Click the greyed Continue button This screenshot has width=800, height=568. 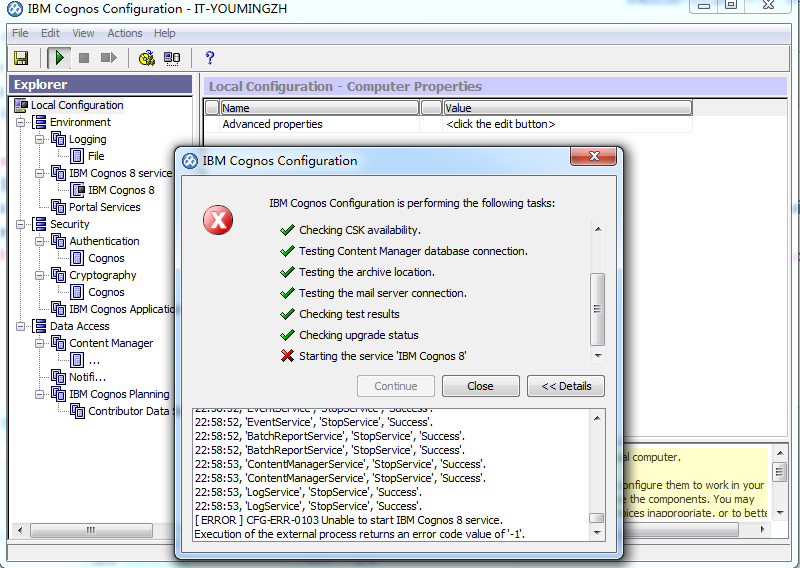tap(396, 386)
